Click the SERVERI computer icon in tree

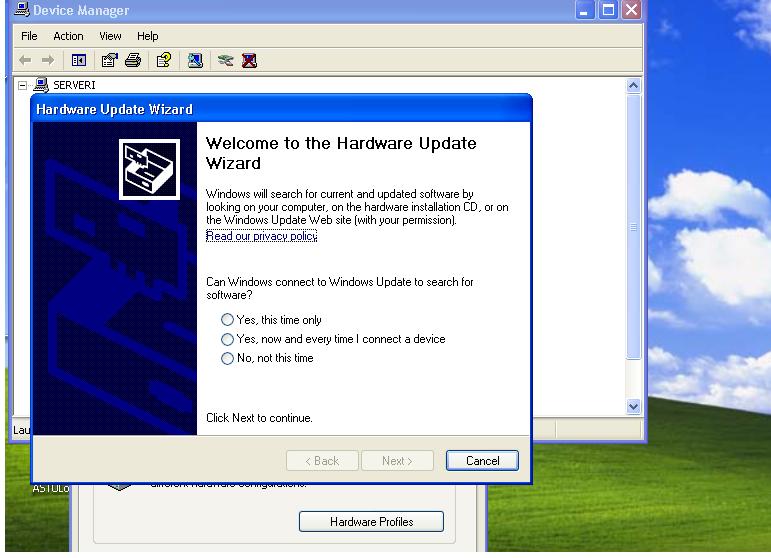click(41, 85)
